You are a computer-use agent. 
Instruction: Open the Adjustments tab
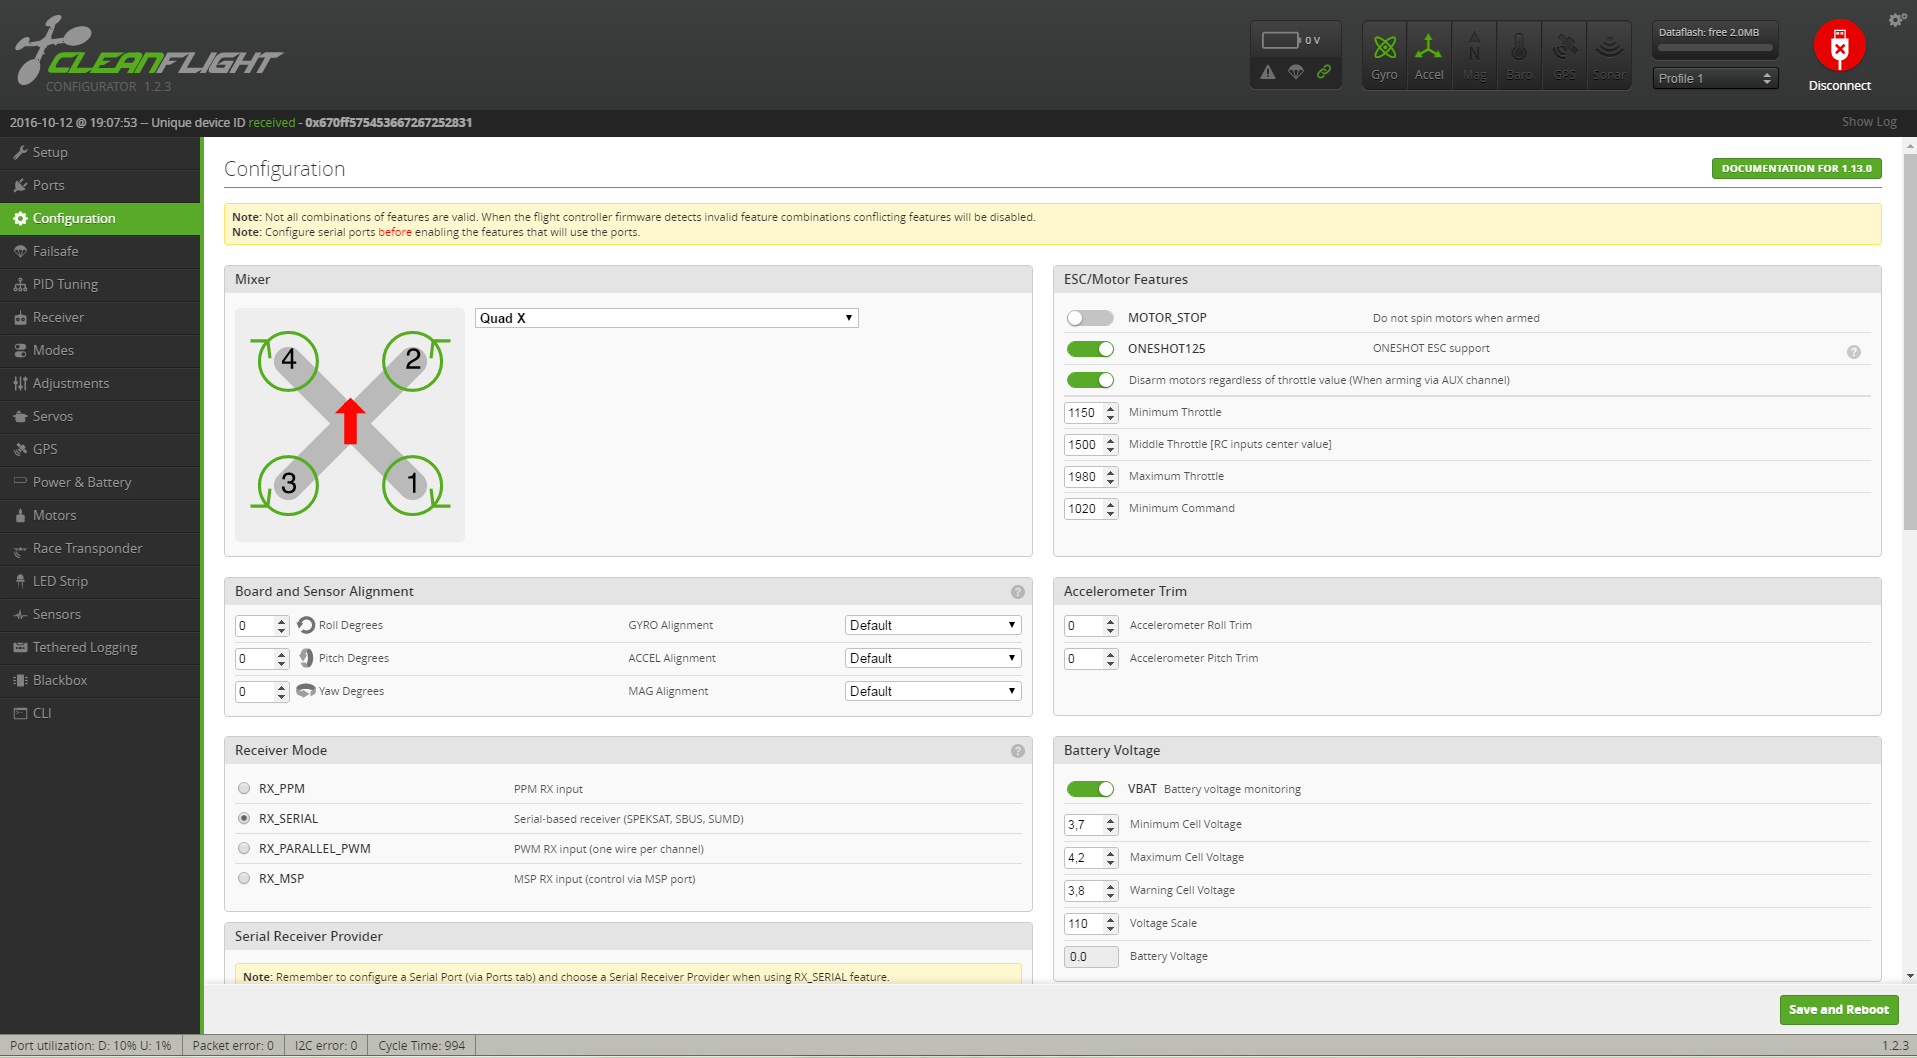(x=100, y=383)
